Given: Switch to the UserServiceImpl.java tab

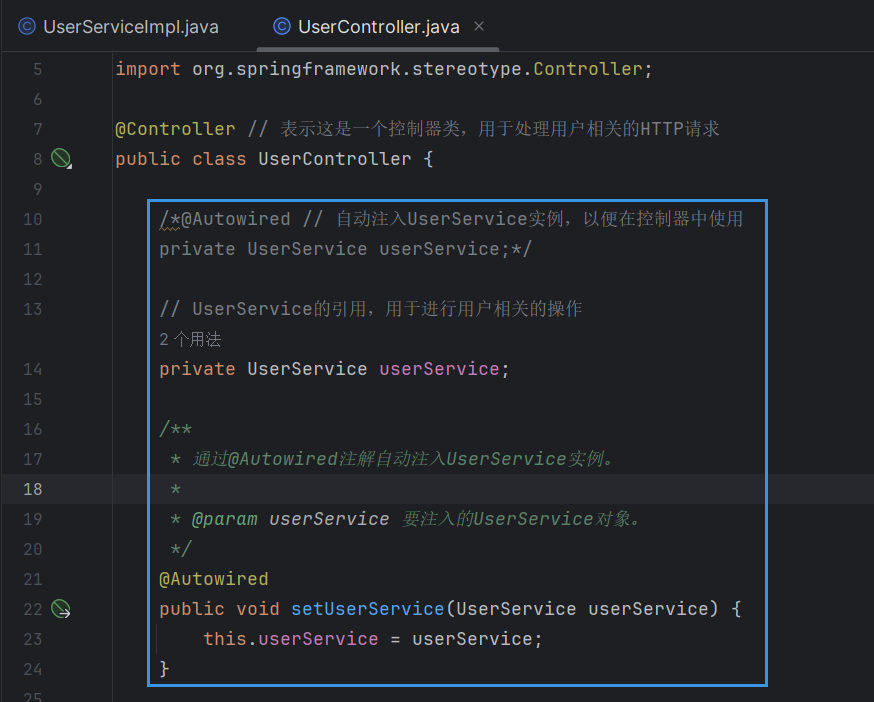Looking at the screenshot, I should 118,27.
